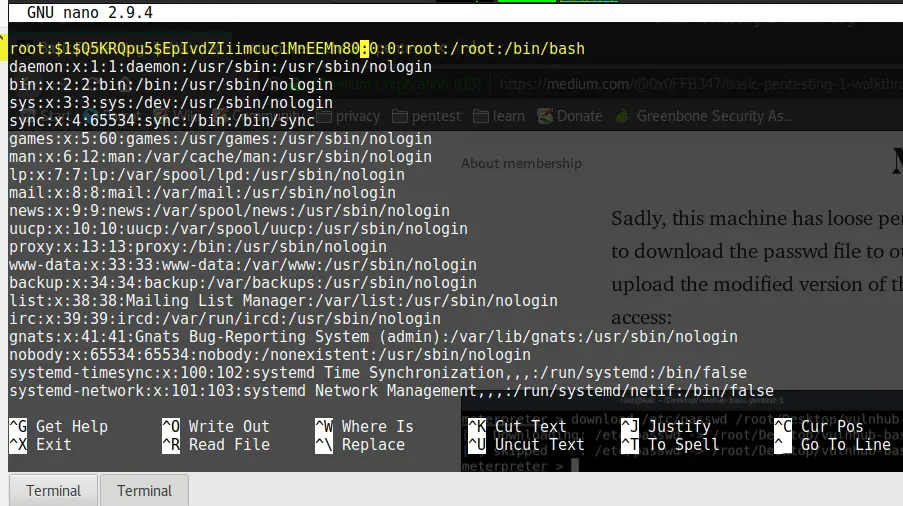
Task: Open the Donate bookmark in the browser
Action: coord(570,116)
